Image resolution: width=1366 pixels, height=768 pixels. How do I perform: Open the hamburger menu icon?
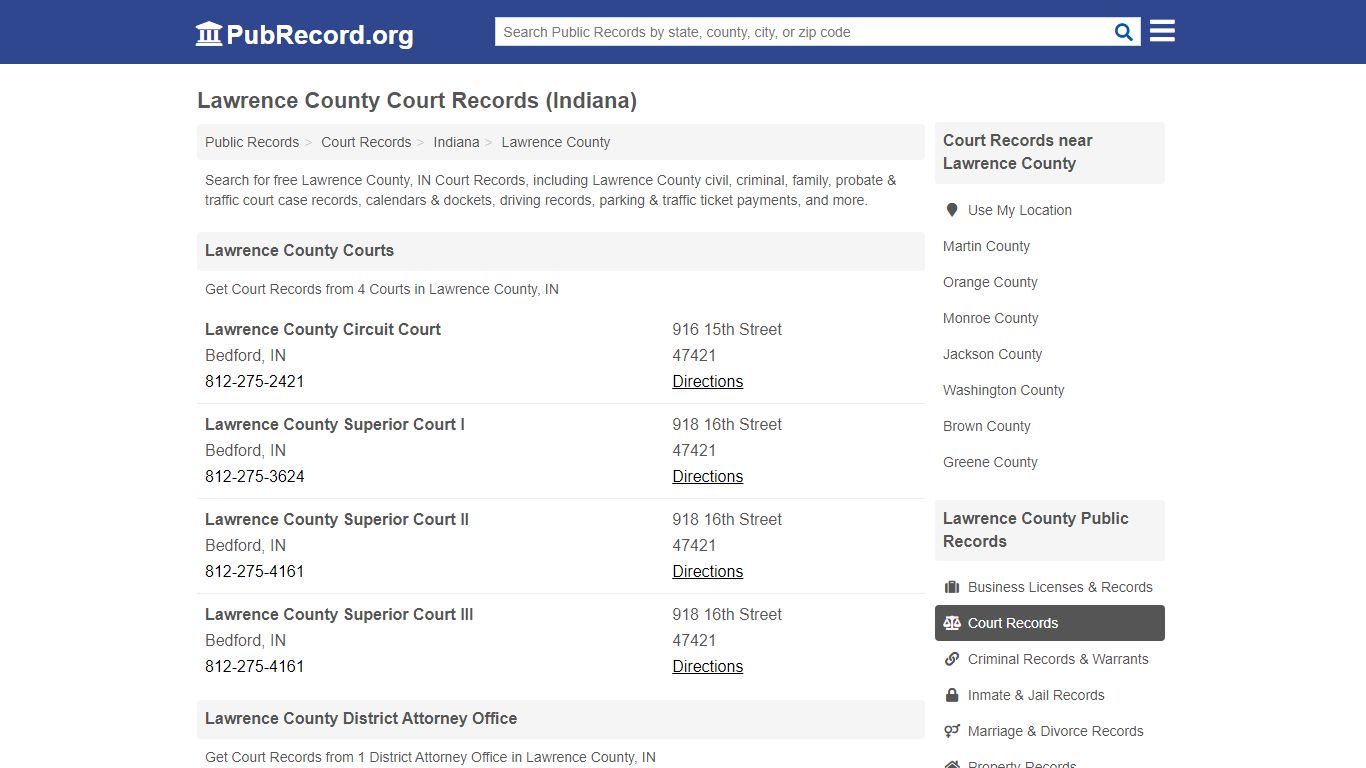1162,31
